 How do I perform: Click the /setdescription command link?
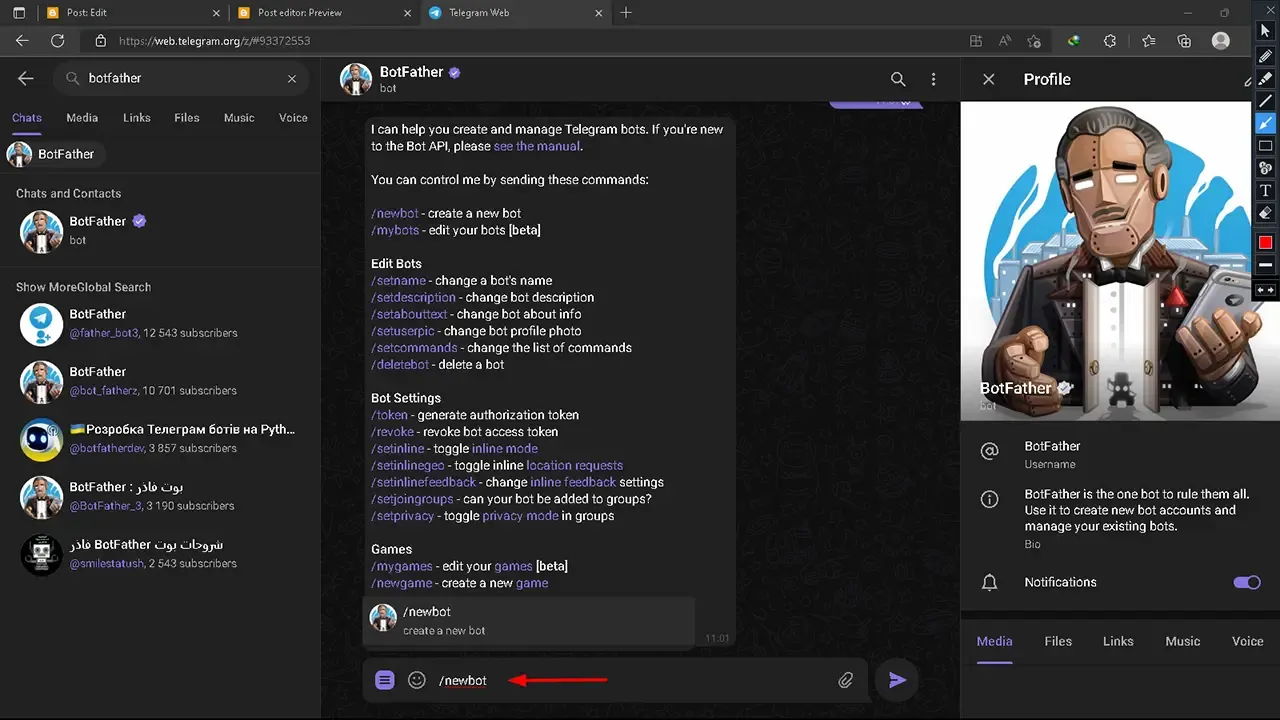[414, 297]
